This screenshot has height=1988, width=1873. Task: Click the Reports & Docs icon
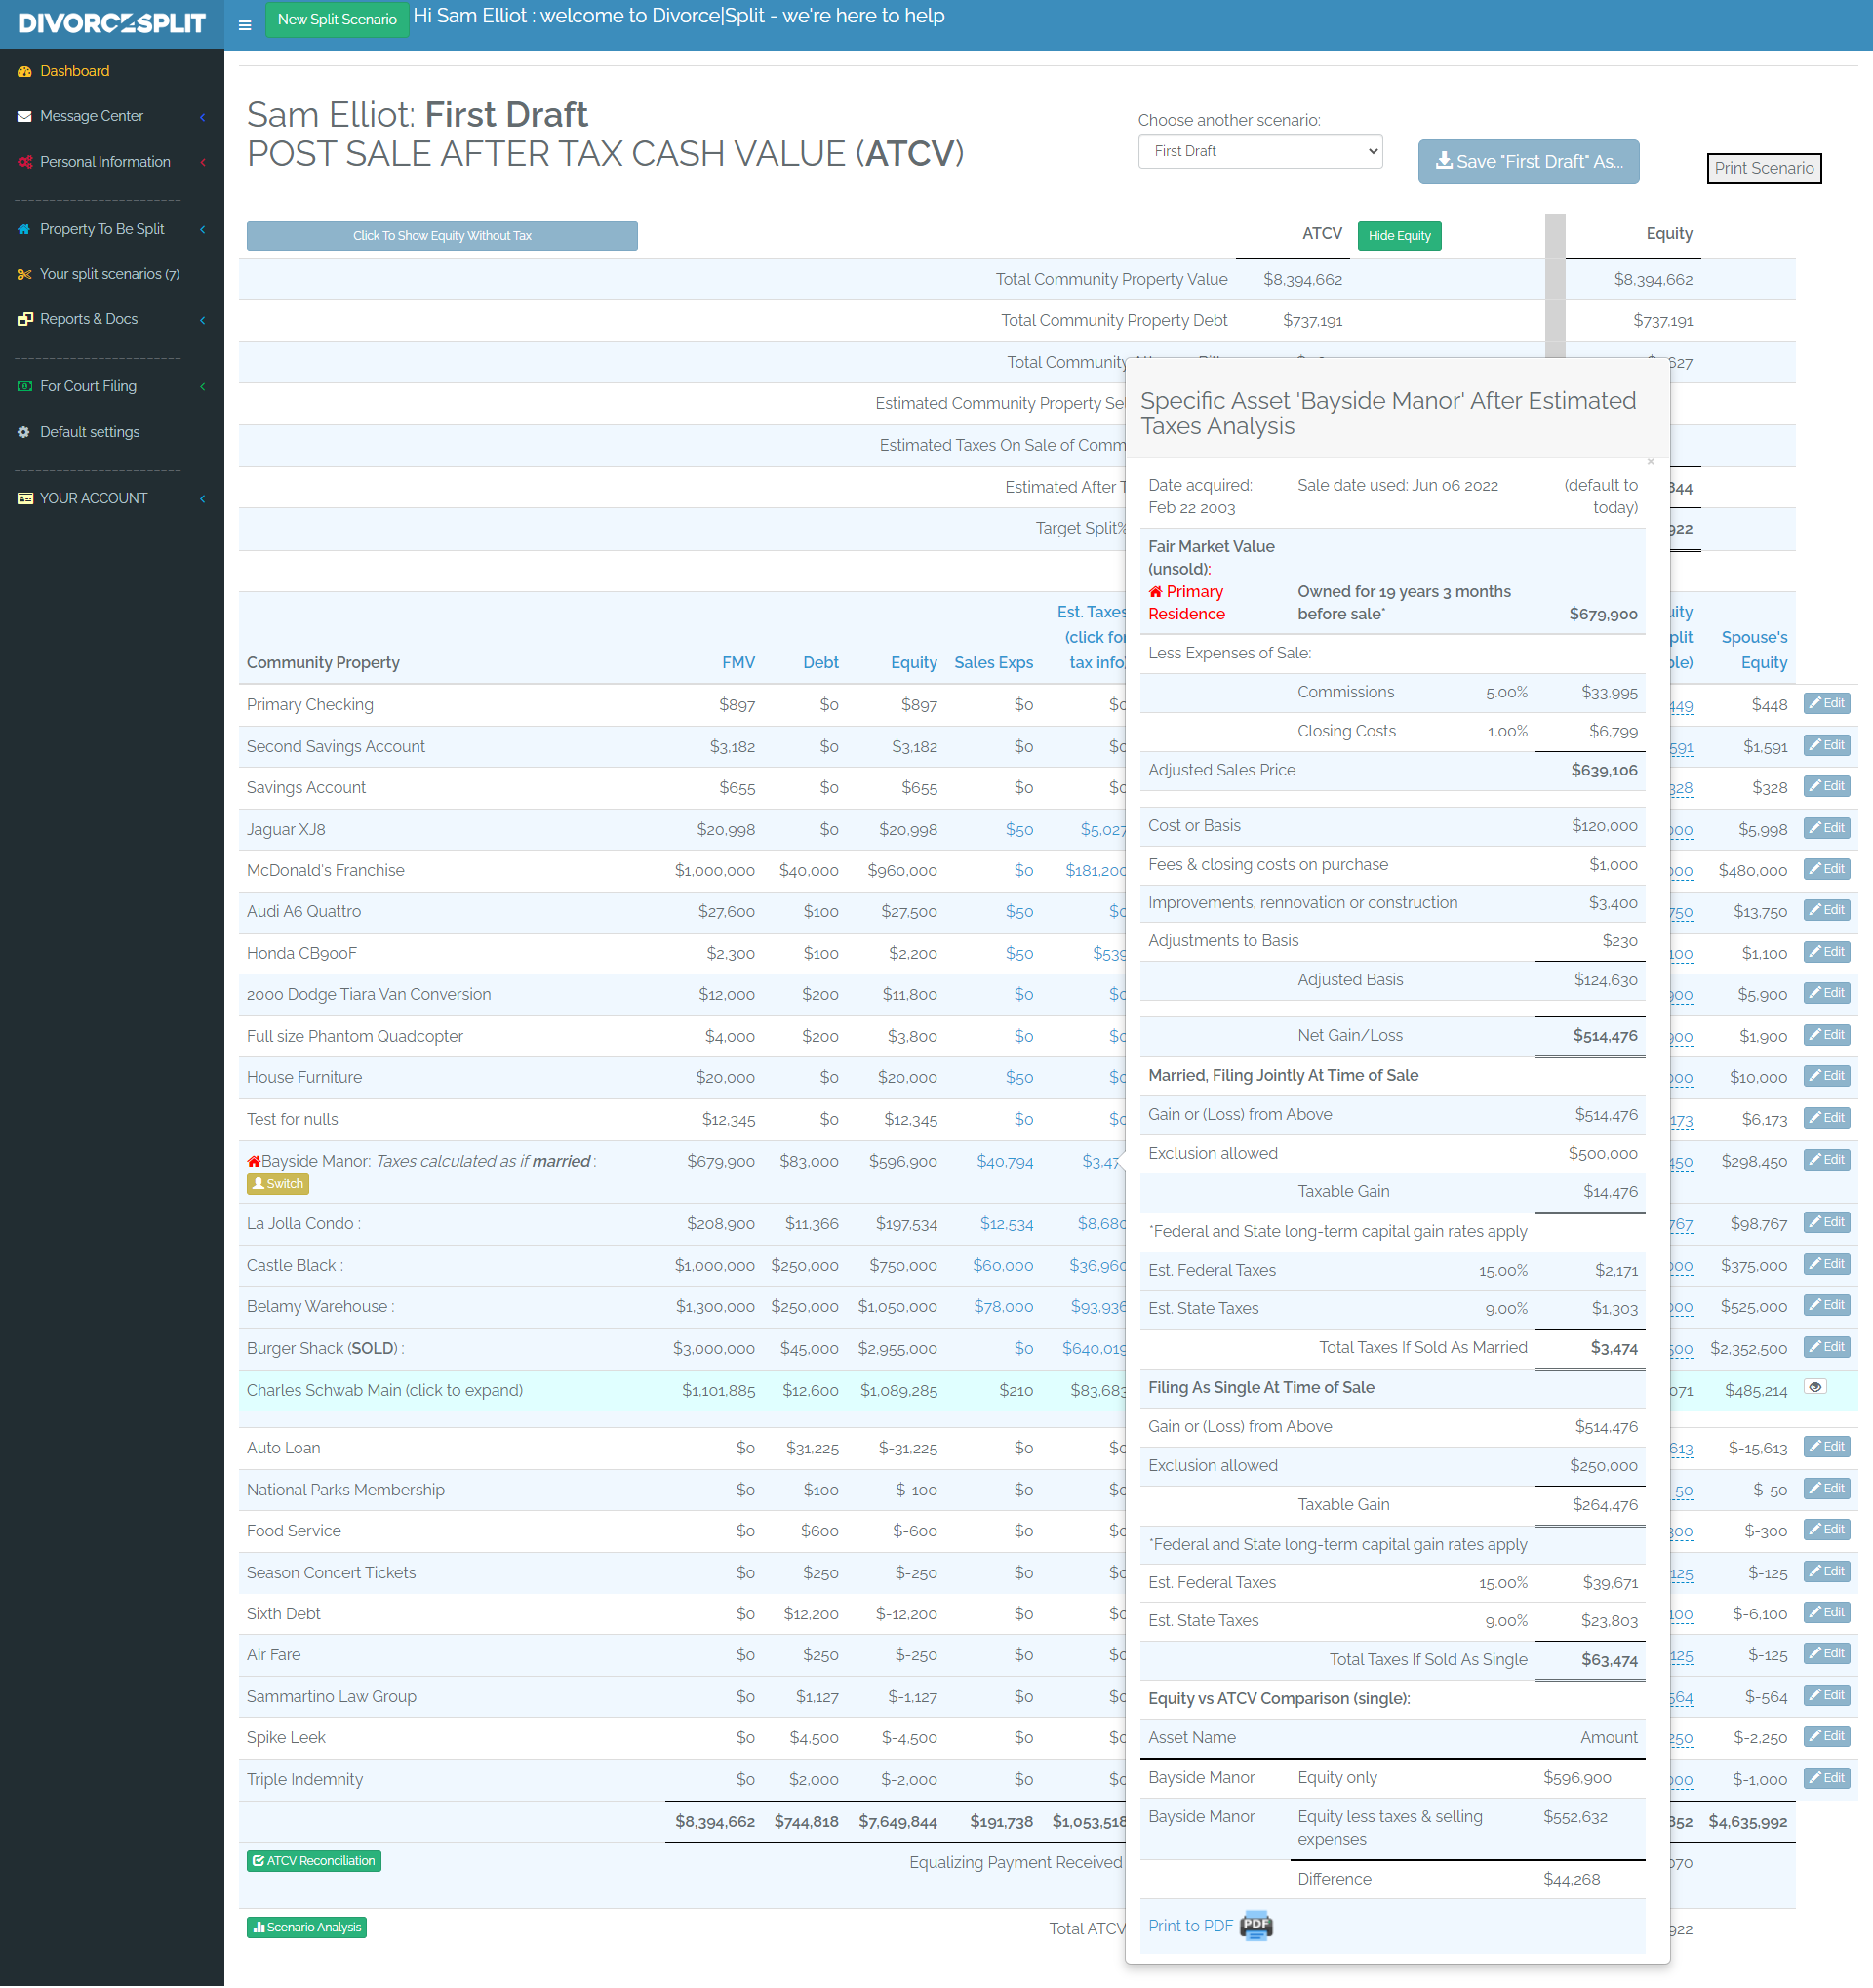[x=25, y=320]
